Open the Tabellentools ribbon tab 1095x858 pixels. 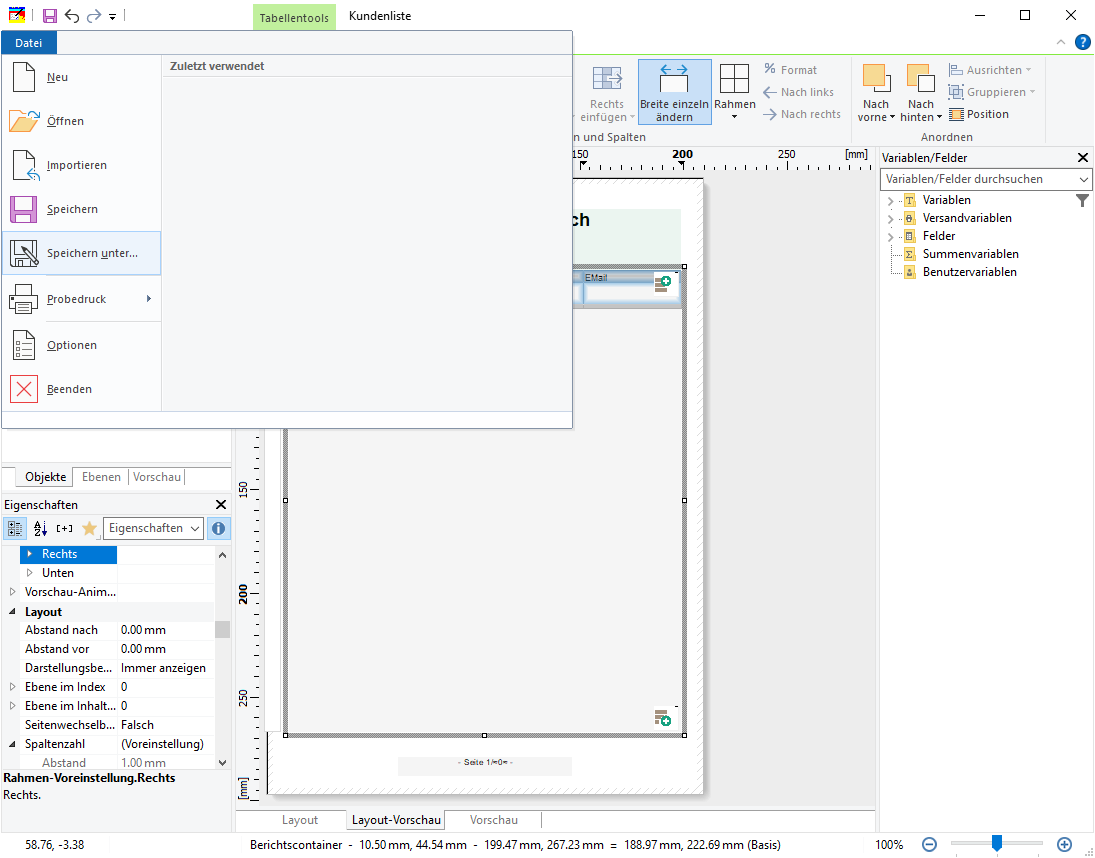pyautogui.click(x=294, y=17)
